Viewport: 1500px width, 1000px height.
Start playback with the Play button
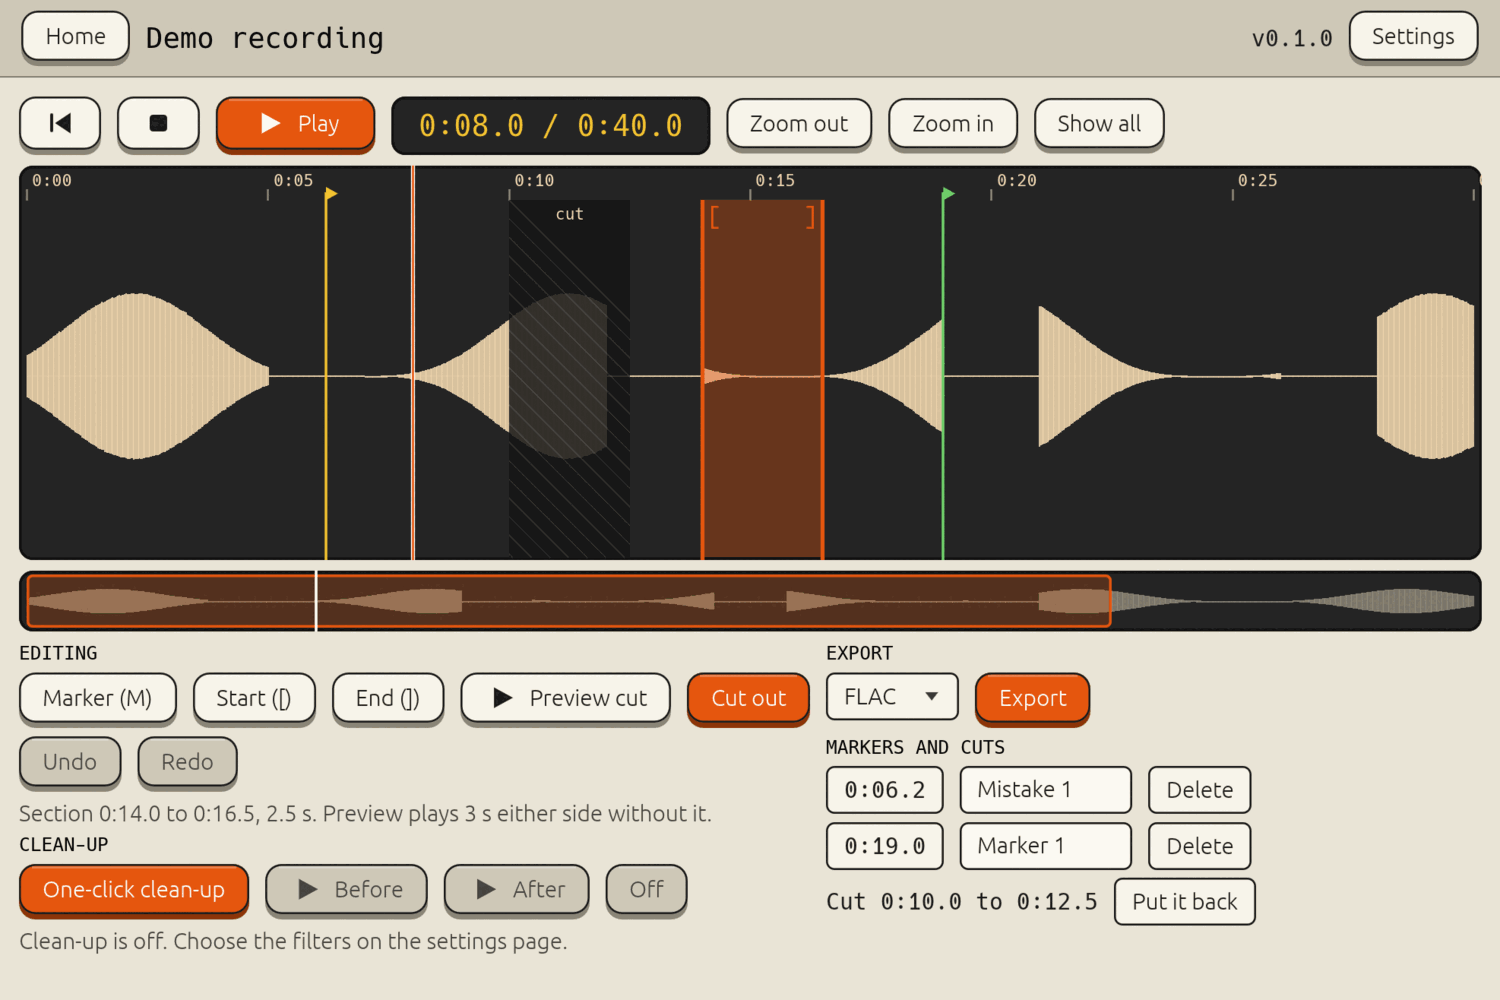[295, 123]
